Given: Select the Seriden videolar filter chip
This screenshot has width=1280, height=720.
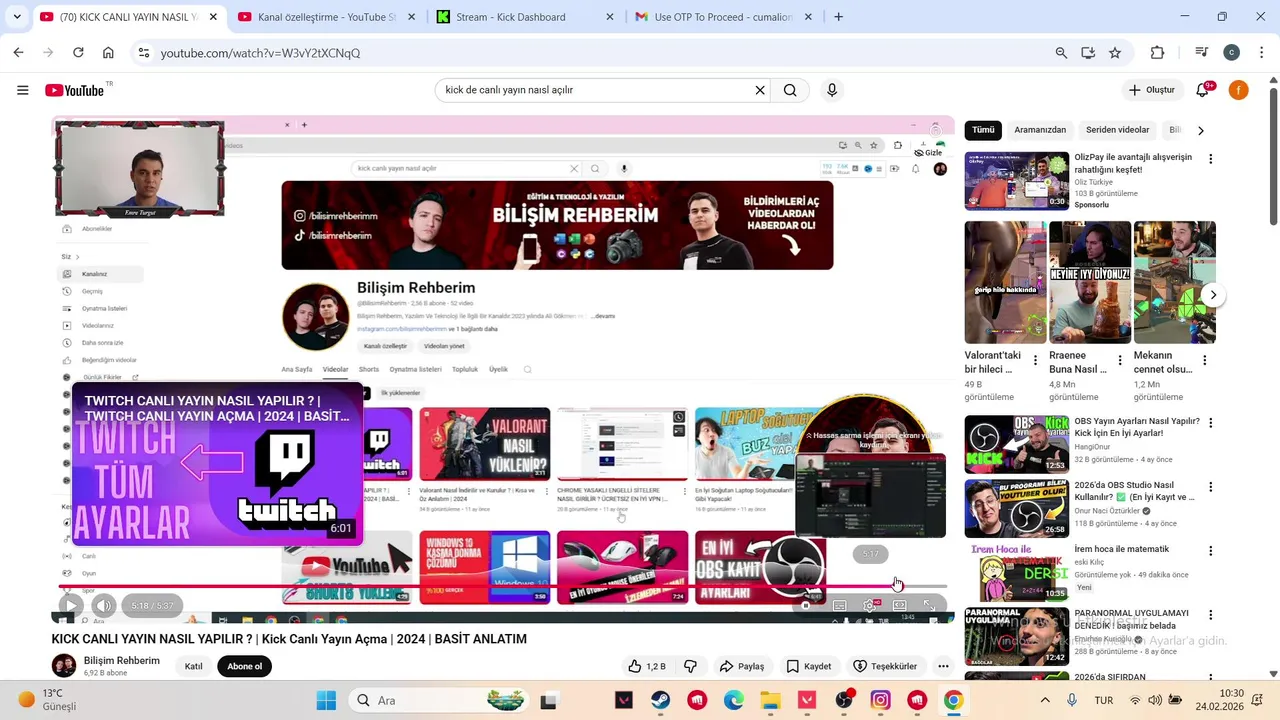Looking at the screenshot, I should coord(1118,130).
